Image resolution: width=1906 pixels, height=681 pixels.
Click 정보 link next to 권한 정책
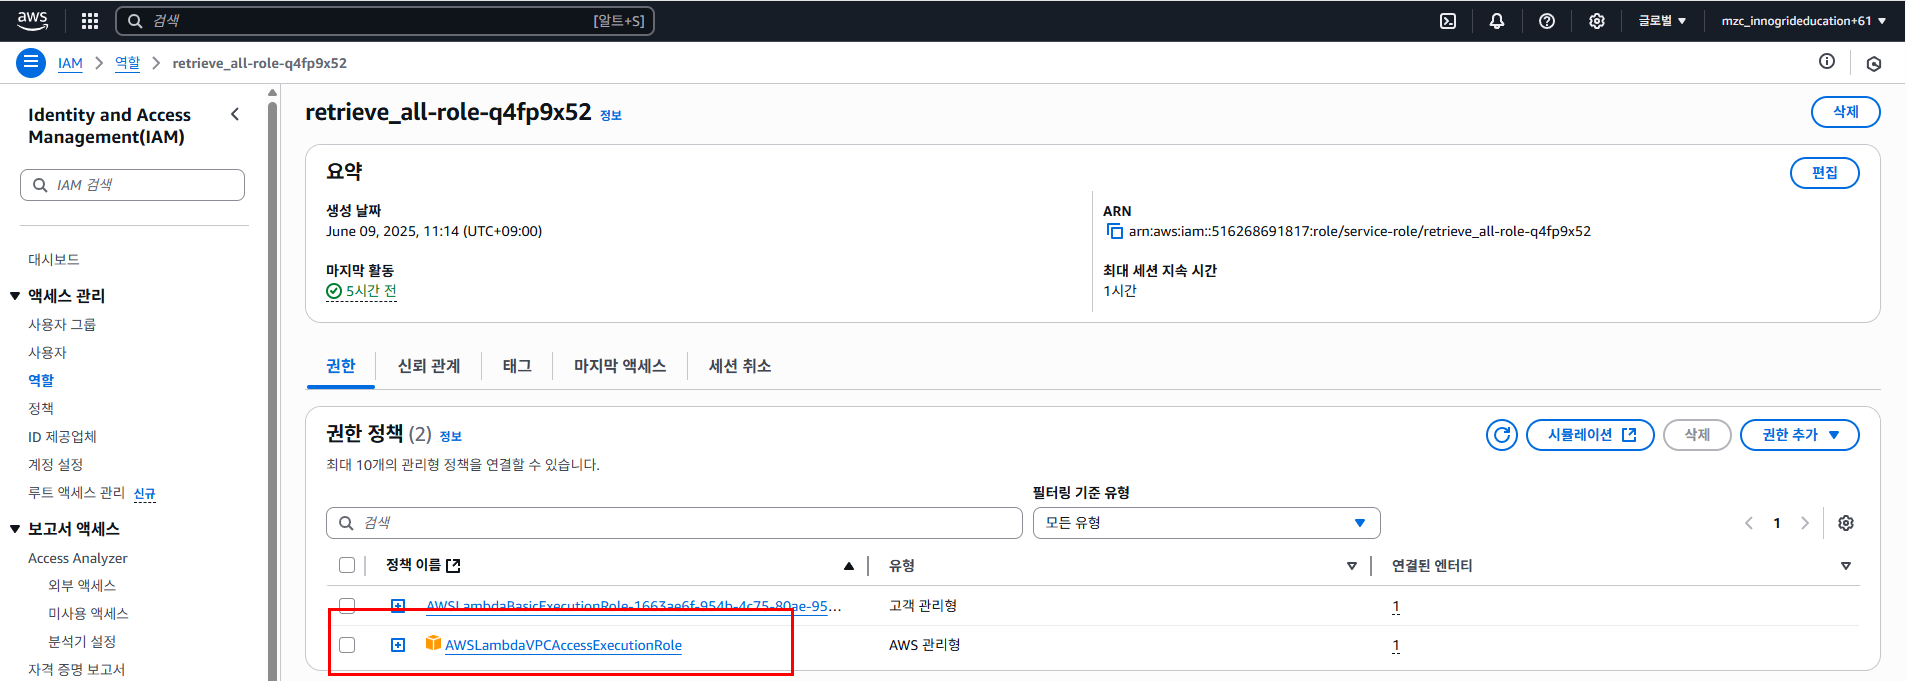pyautogui.click(x=451, y=436)
